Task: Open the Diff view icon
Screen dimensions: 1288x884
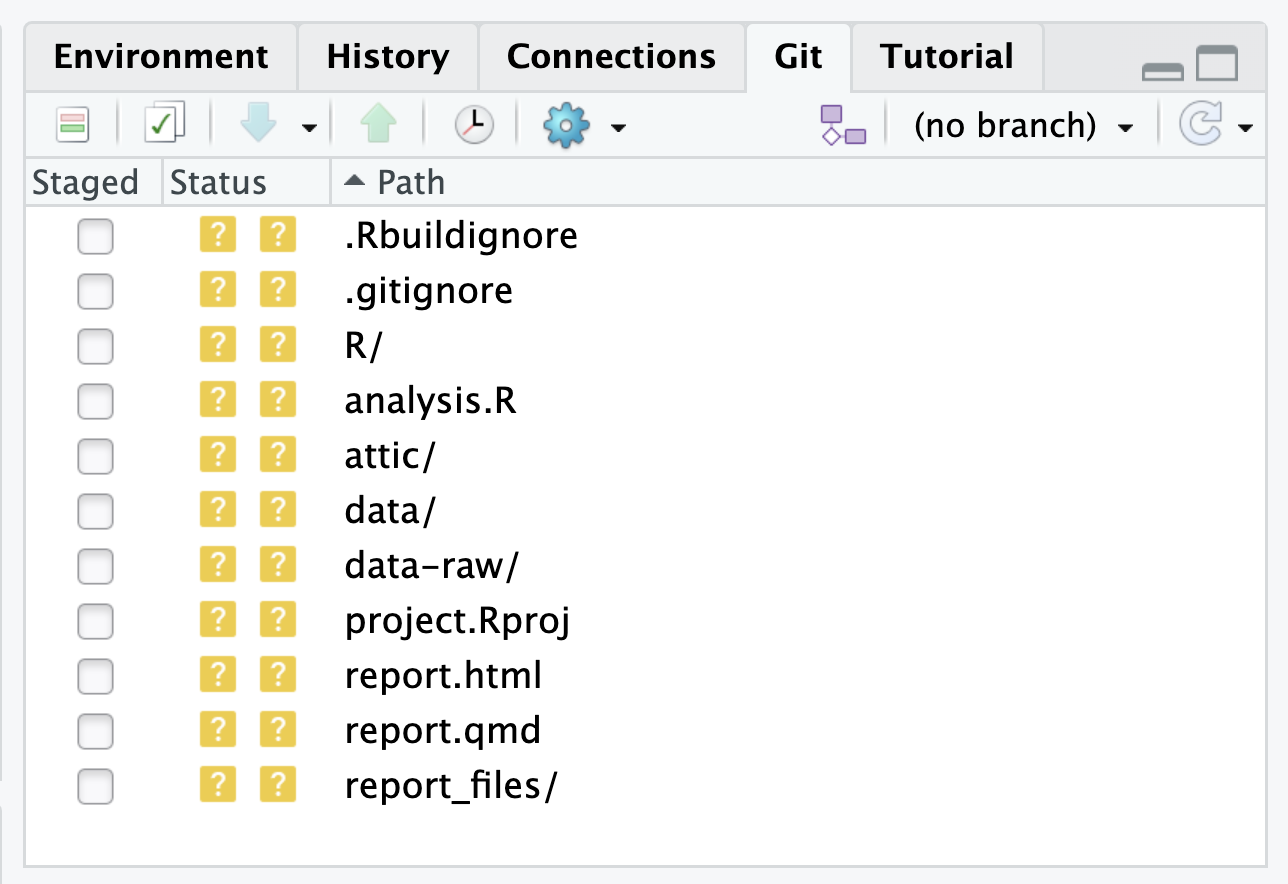Action: click(x=72, y=126)
